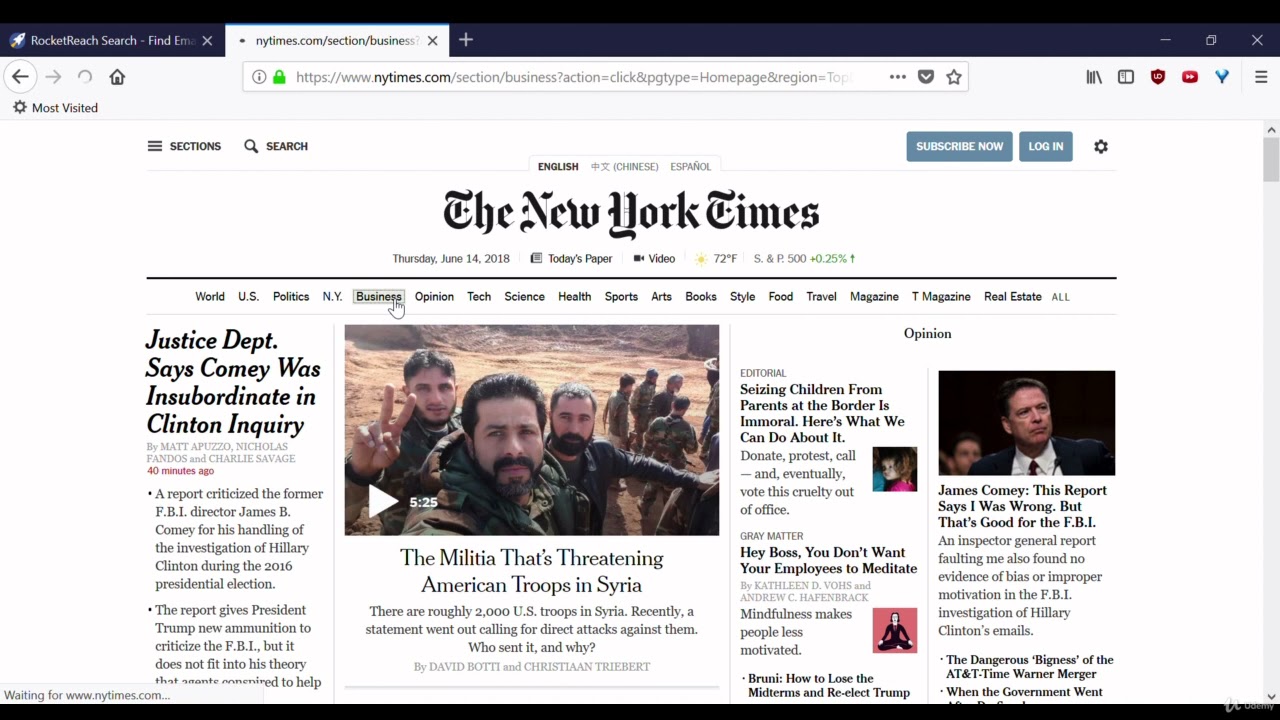Read Seizing Children From Parents editorial
This screenshot has height=720, width=1280.
pos(822,413)
